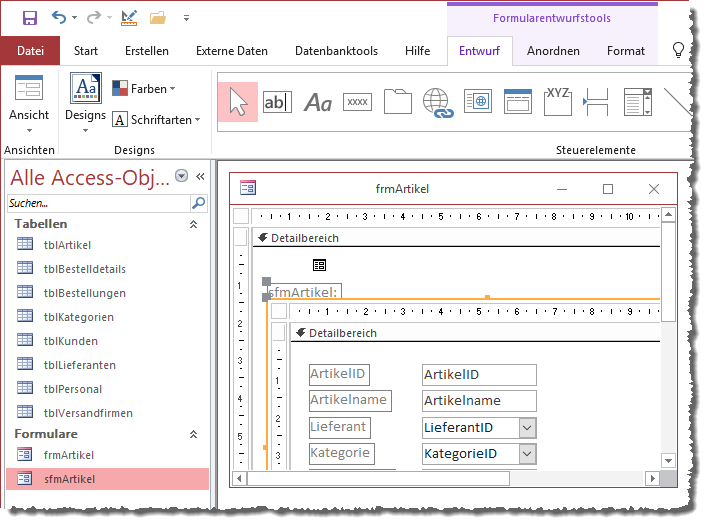Select the label (Aa) control tool
This screenshot has height=525, width=709.
(x=318, y=102)
